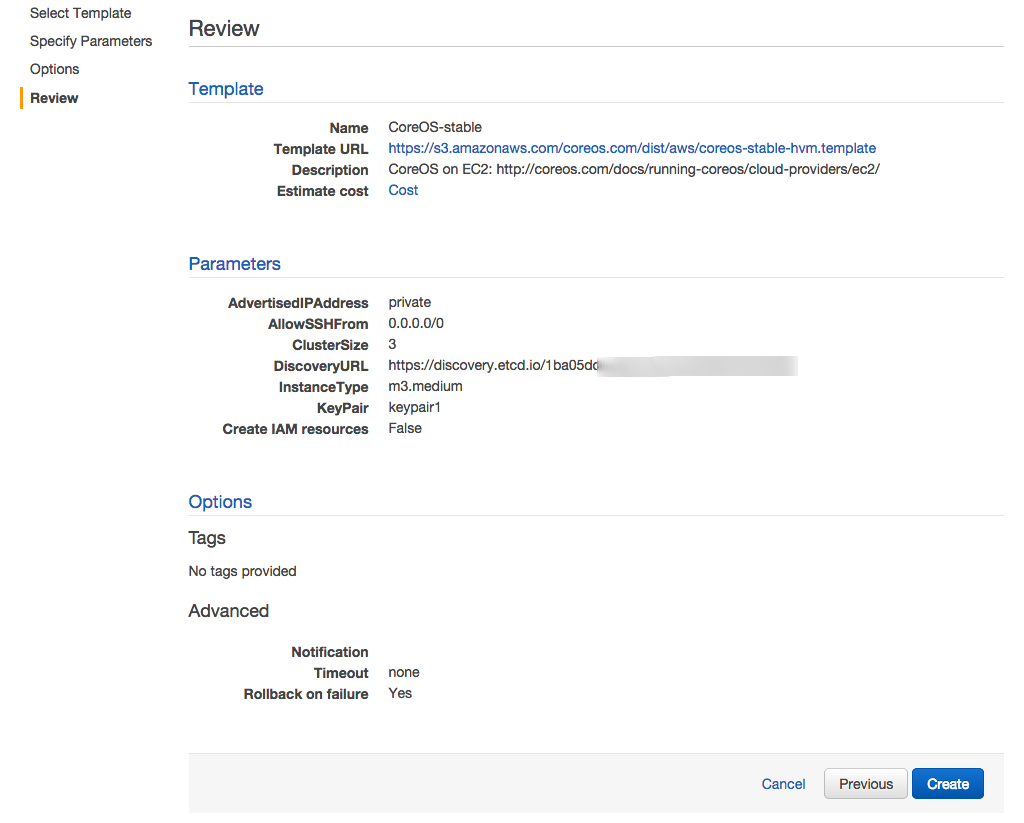Click the CoreOS on EC2 description text
The height and width of the screenshot is (823, 1024).
[x=634, y=169]
